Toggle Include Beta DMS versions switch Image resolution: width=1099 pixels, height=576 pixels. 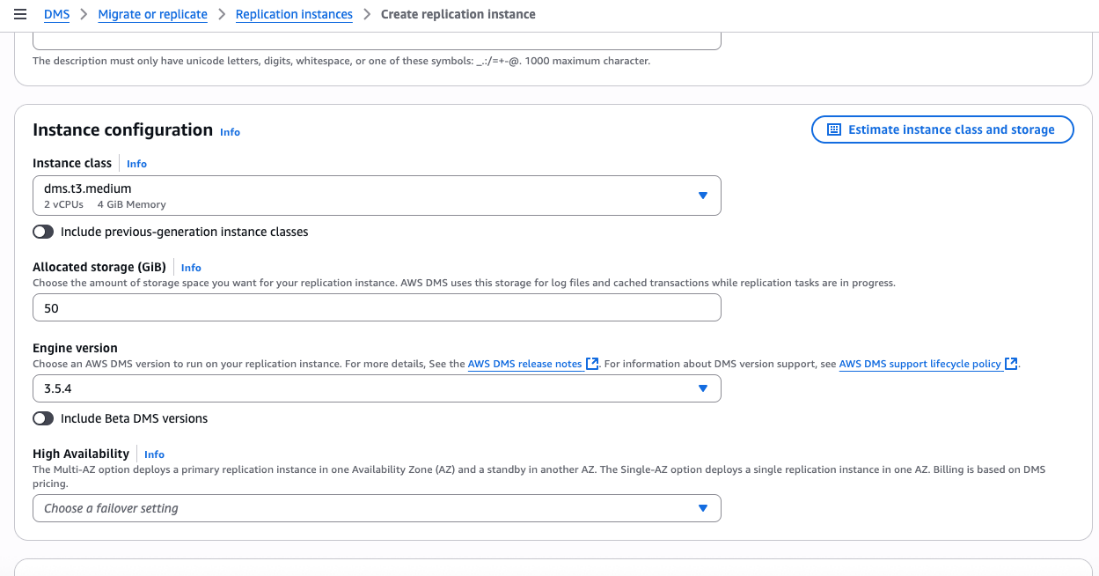(x=43, y=419)
